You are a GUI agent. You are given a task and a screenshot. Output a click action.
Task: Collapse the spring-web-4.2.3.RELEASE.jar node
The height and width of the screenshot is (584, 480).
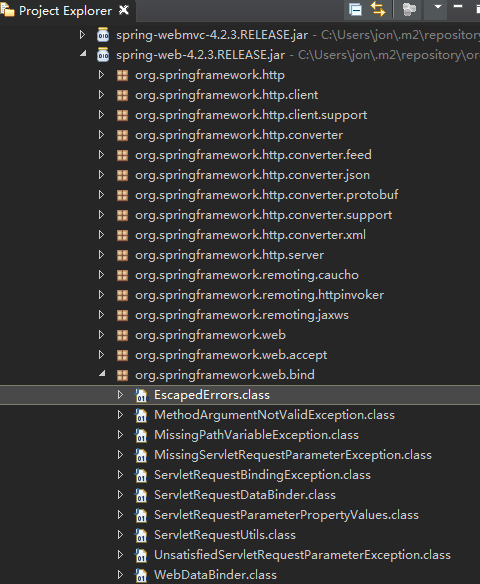coord(83,55)
